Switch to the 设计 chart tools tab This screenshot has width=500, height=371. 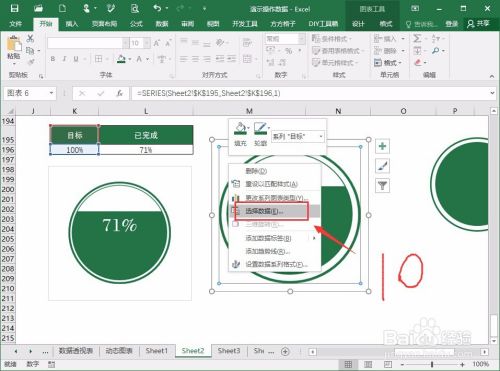point(358,24)
